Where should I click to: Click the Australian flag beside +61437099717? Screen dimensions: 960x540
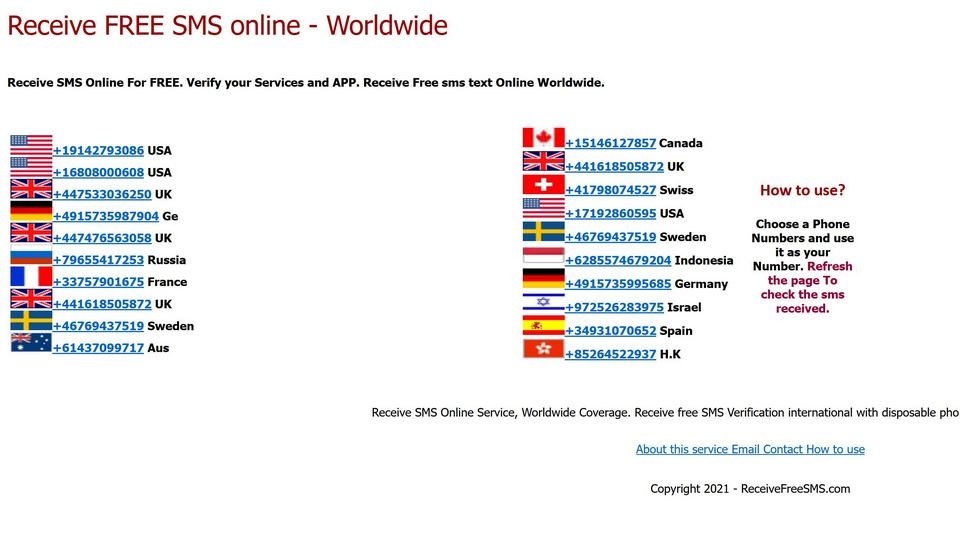click(x=31, y=343)
